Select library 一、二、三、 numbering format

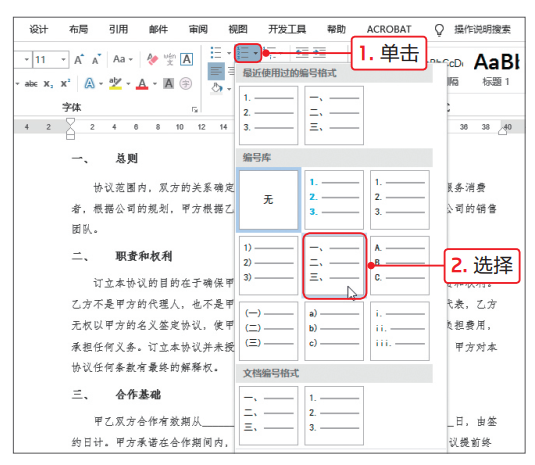coord(334,265)
